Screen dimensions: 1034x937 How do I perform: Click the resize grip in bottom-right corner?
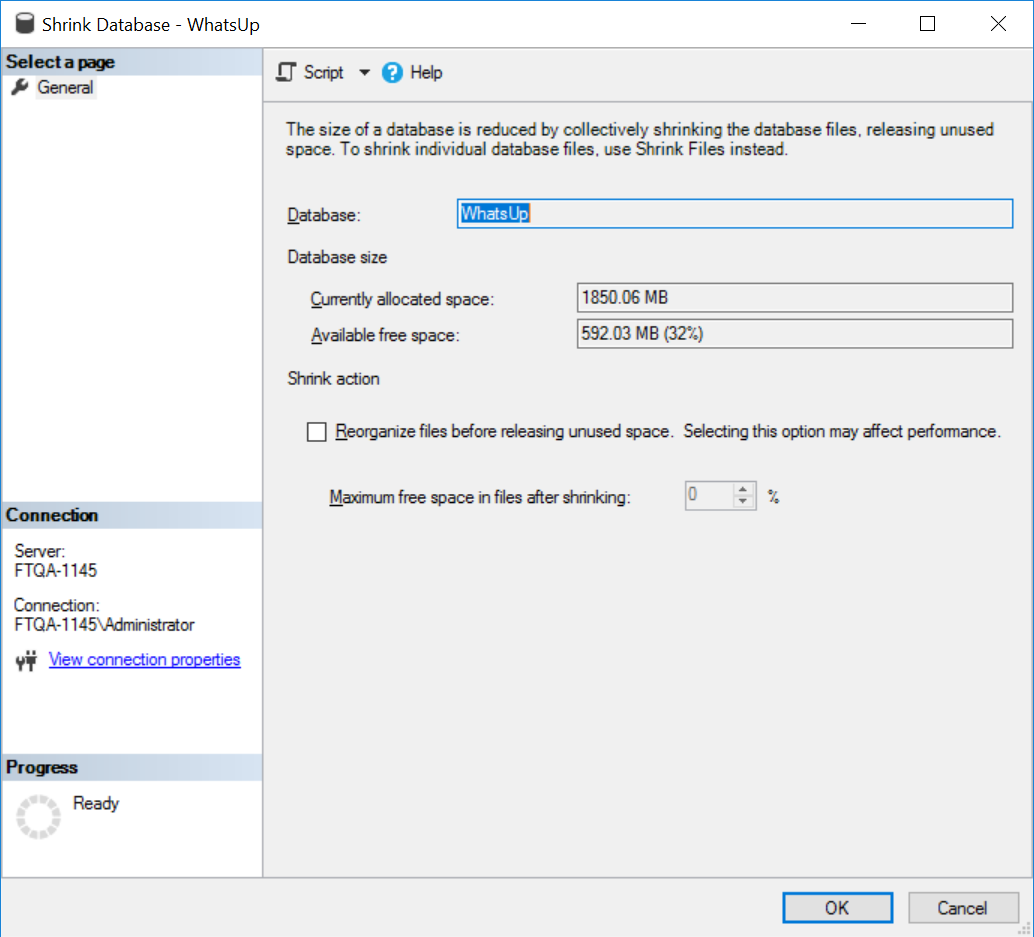point(1026,929)
